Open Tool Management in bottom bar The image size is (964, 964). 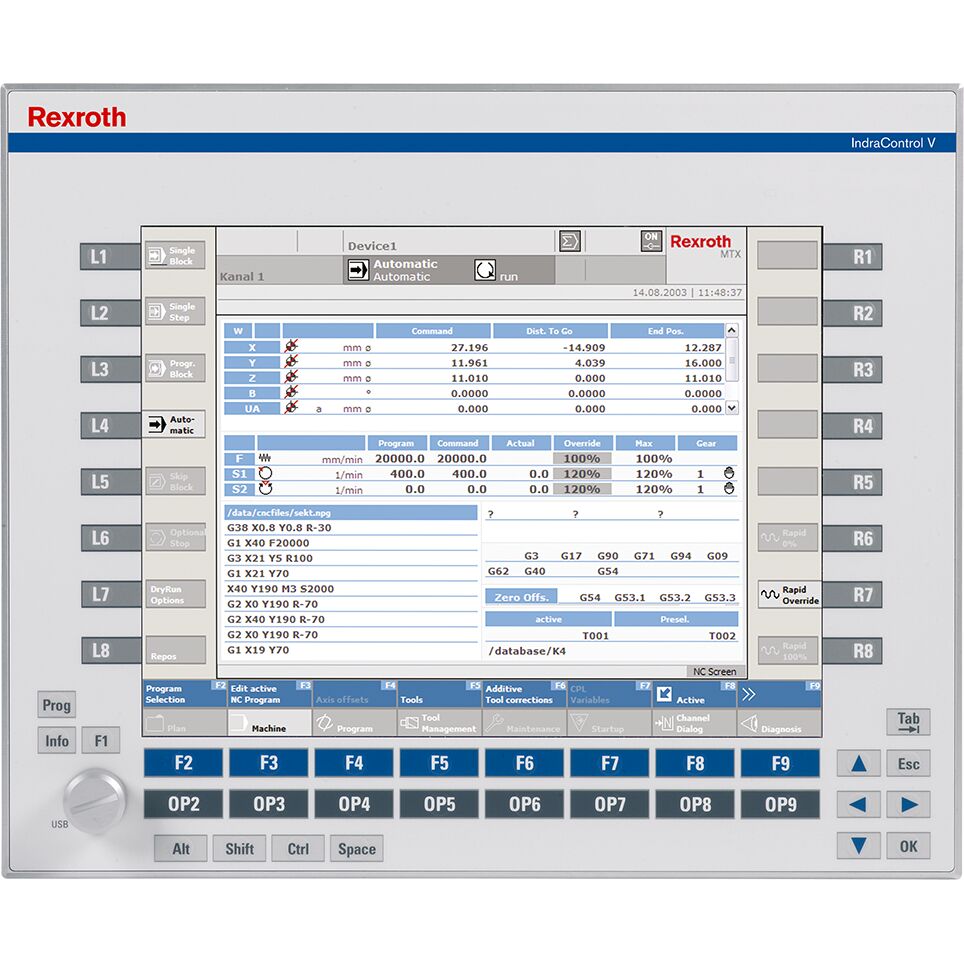439,723
